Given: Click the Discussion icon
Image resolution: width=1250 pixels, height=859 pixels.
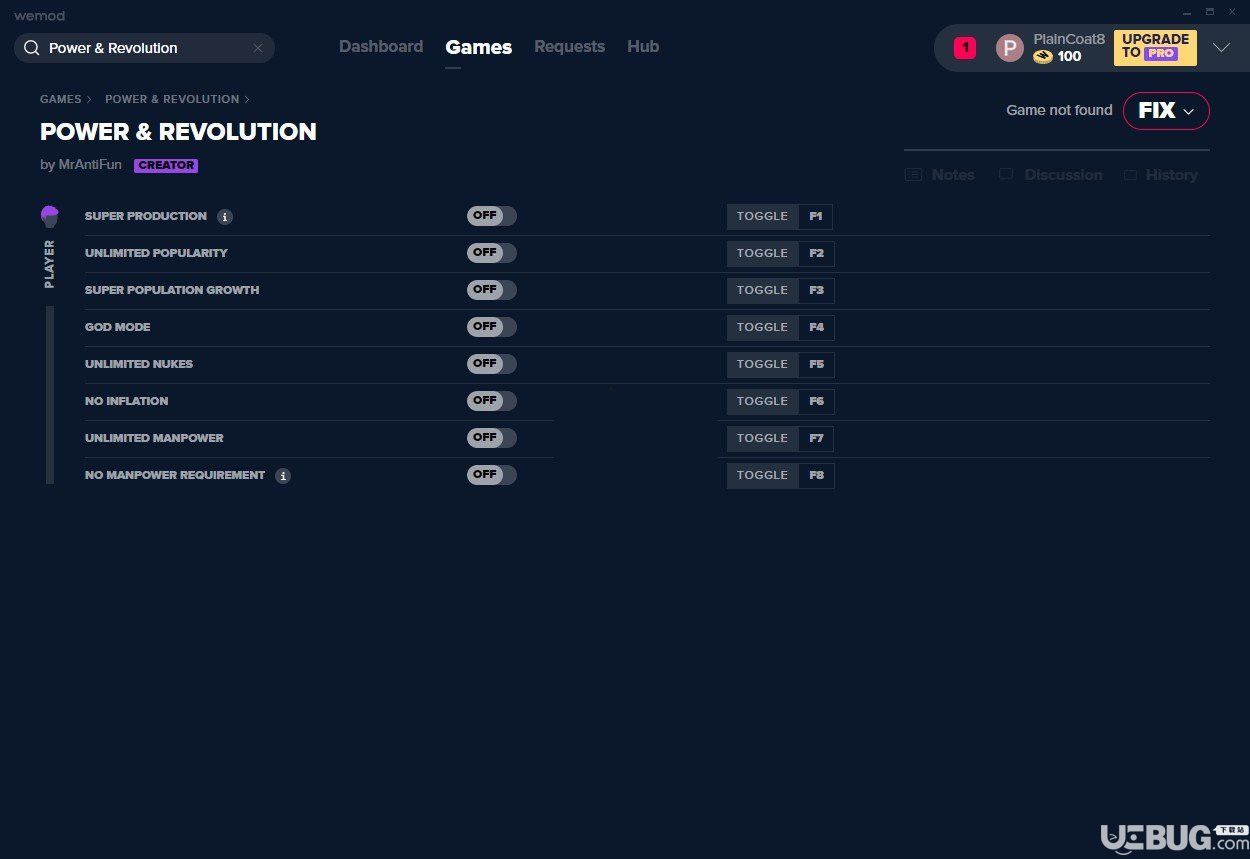Looking at the screenshot, I should 1006,175.
